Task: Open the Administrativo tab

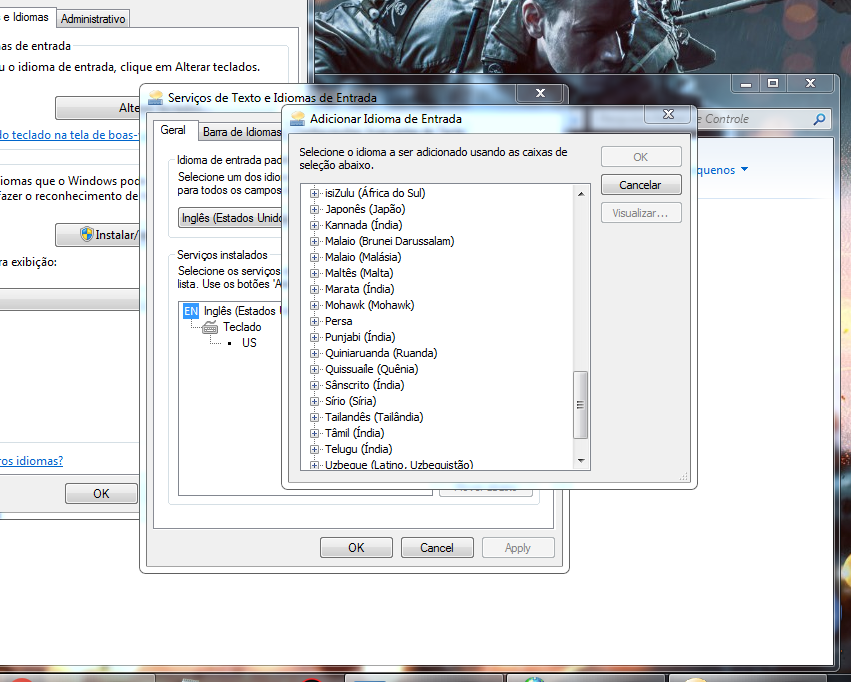Action: (x=93, y=19)
